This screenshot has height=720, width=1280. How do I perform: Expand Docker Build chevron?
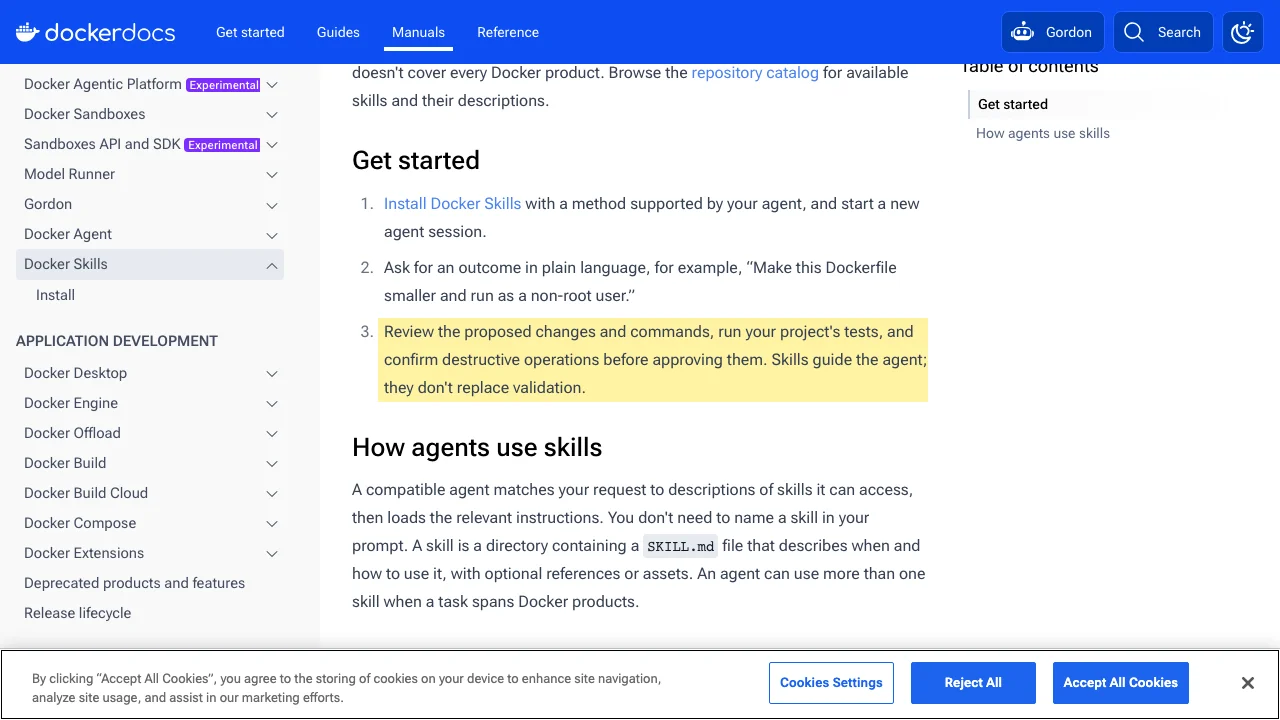(x=272, y=464)
